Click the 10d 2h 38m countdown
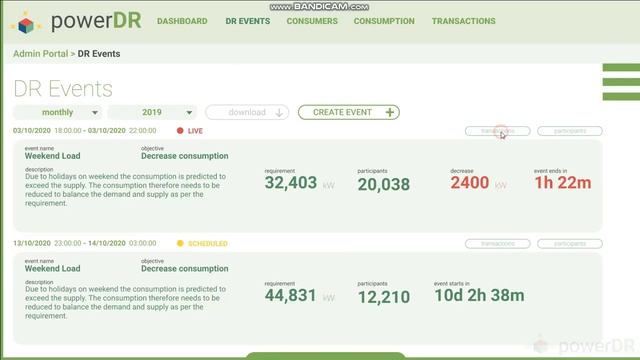The height and width of the screenshot is (360, 640). (x=479, y=296)
